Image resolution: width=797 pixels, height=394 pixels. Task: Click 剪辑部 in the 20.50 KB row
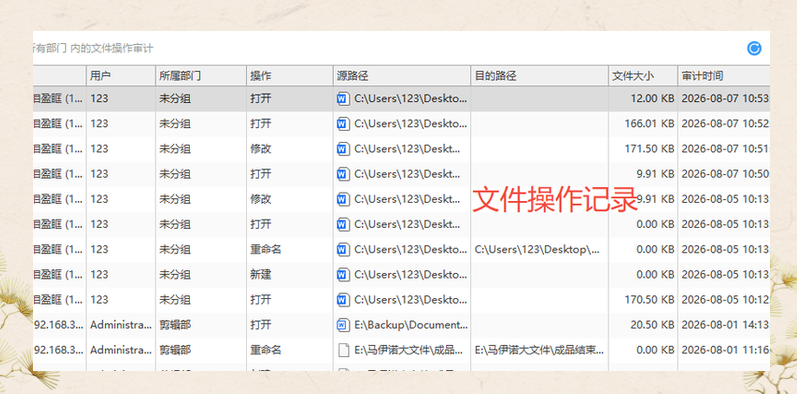pos(175,325)
